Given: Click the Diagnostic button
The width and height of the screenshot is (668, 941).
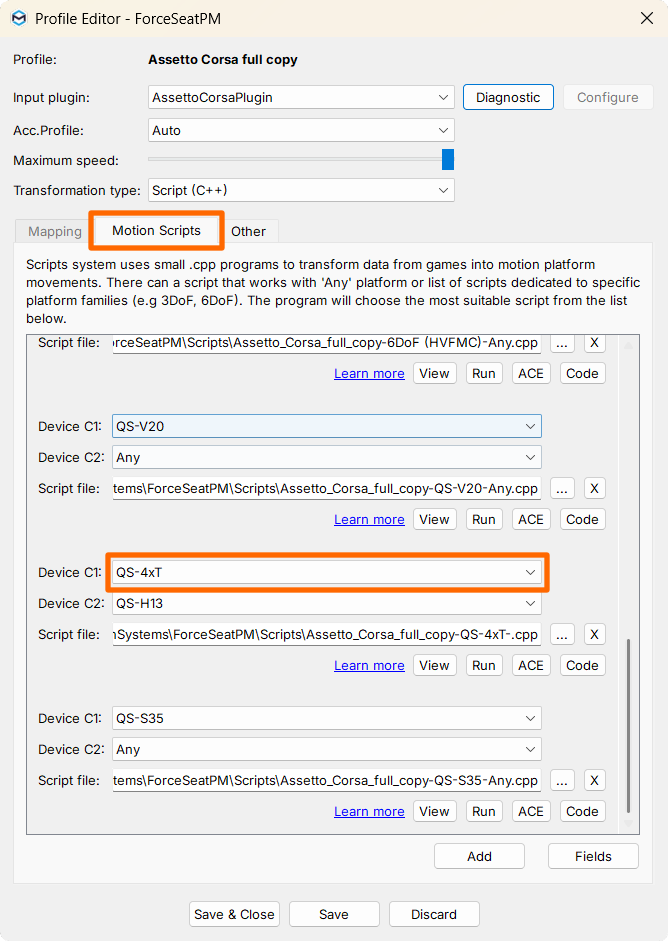Looking at the screenshot, I should (x=508, y=97).
